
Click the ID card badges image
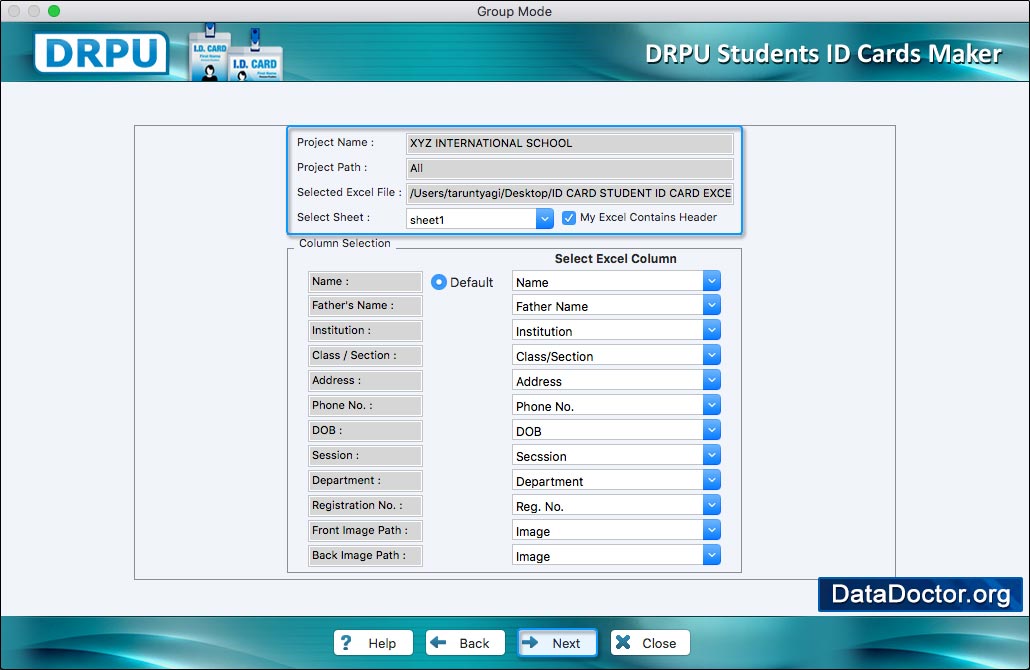[x=236, y=53]
